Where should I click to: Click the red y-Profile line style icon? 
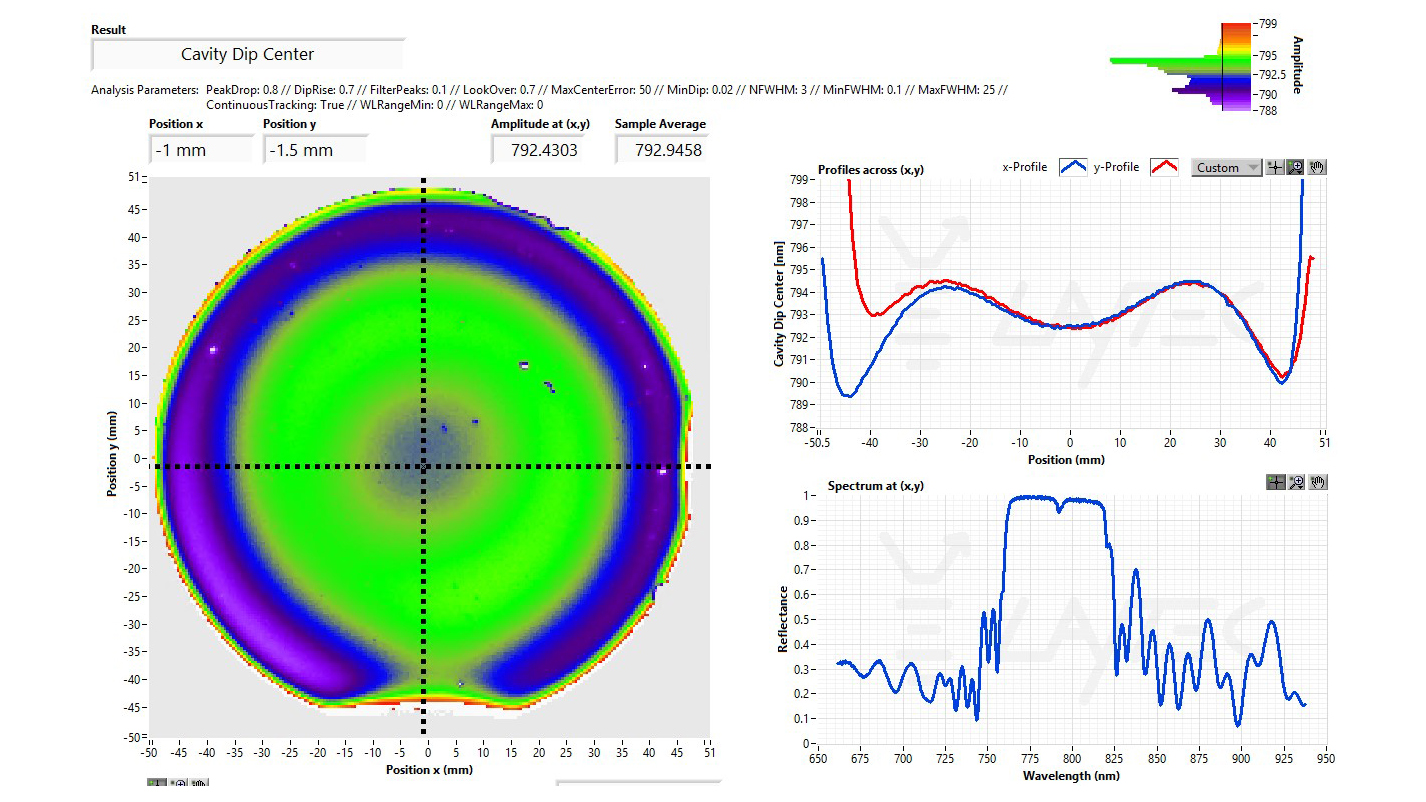1164,167
